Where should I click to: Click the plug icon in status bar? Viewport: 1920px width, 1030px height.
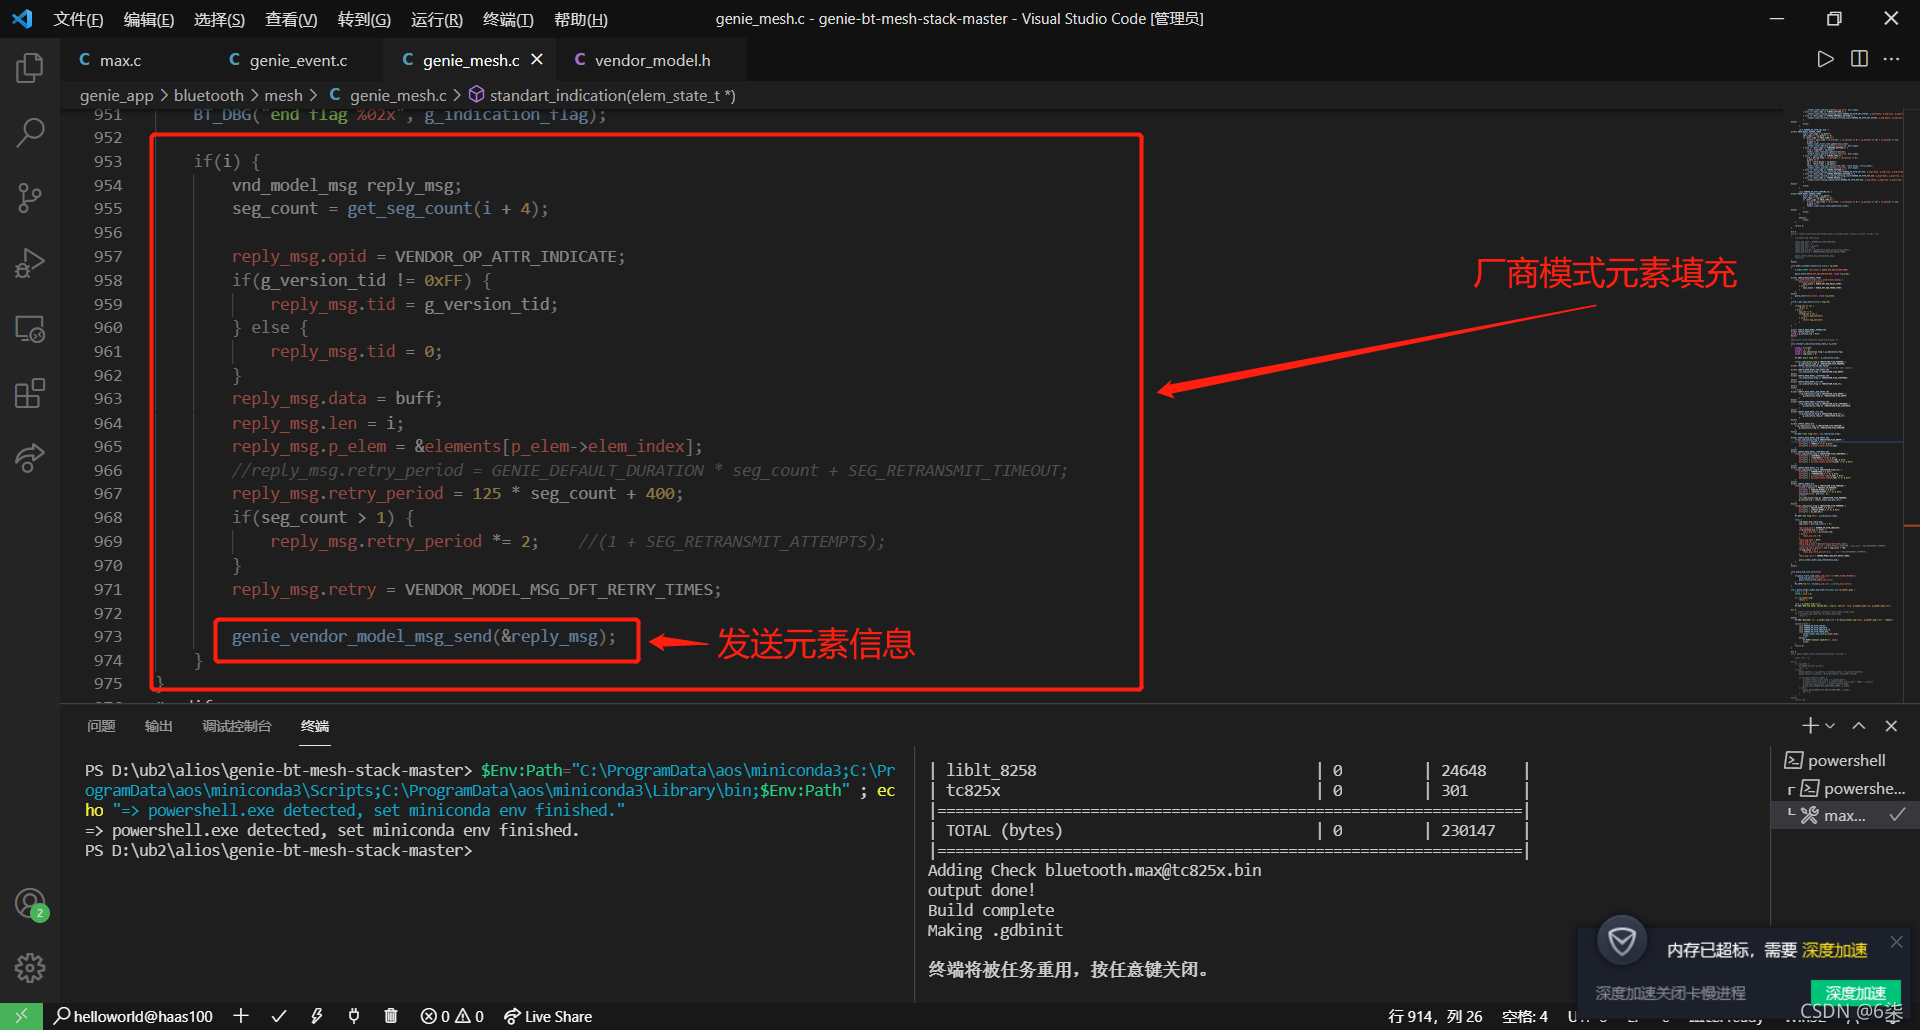tap(354, 1016)
